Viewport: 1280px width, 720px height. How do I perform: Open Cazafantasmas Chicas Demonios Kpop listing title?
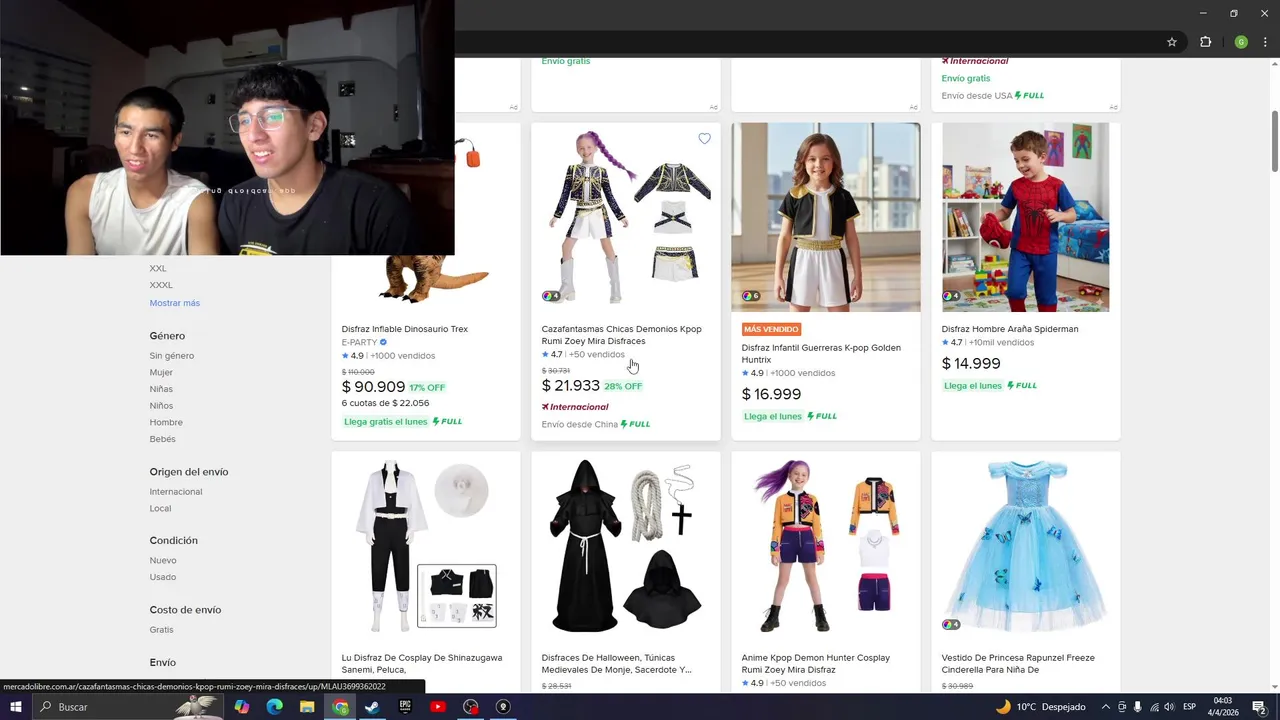tap(621, 335)
